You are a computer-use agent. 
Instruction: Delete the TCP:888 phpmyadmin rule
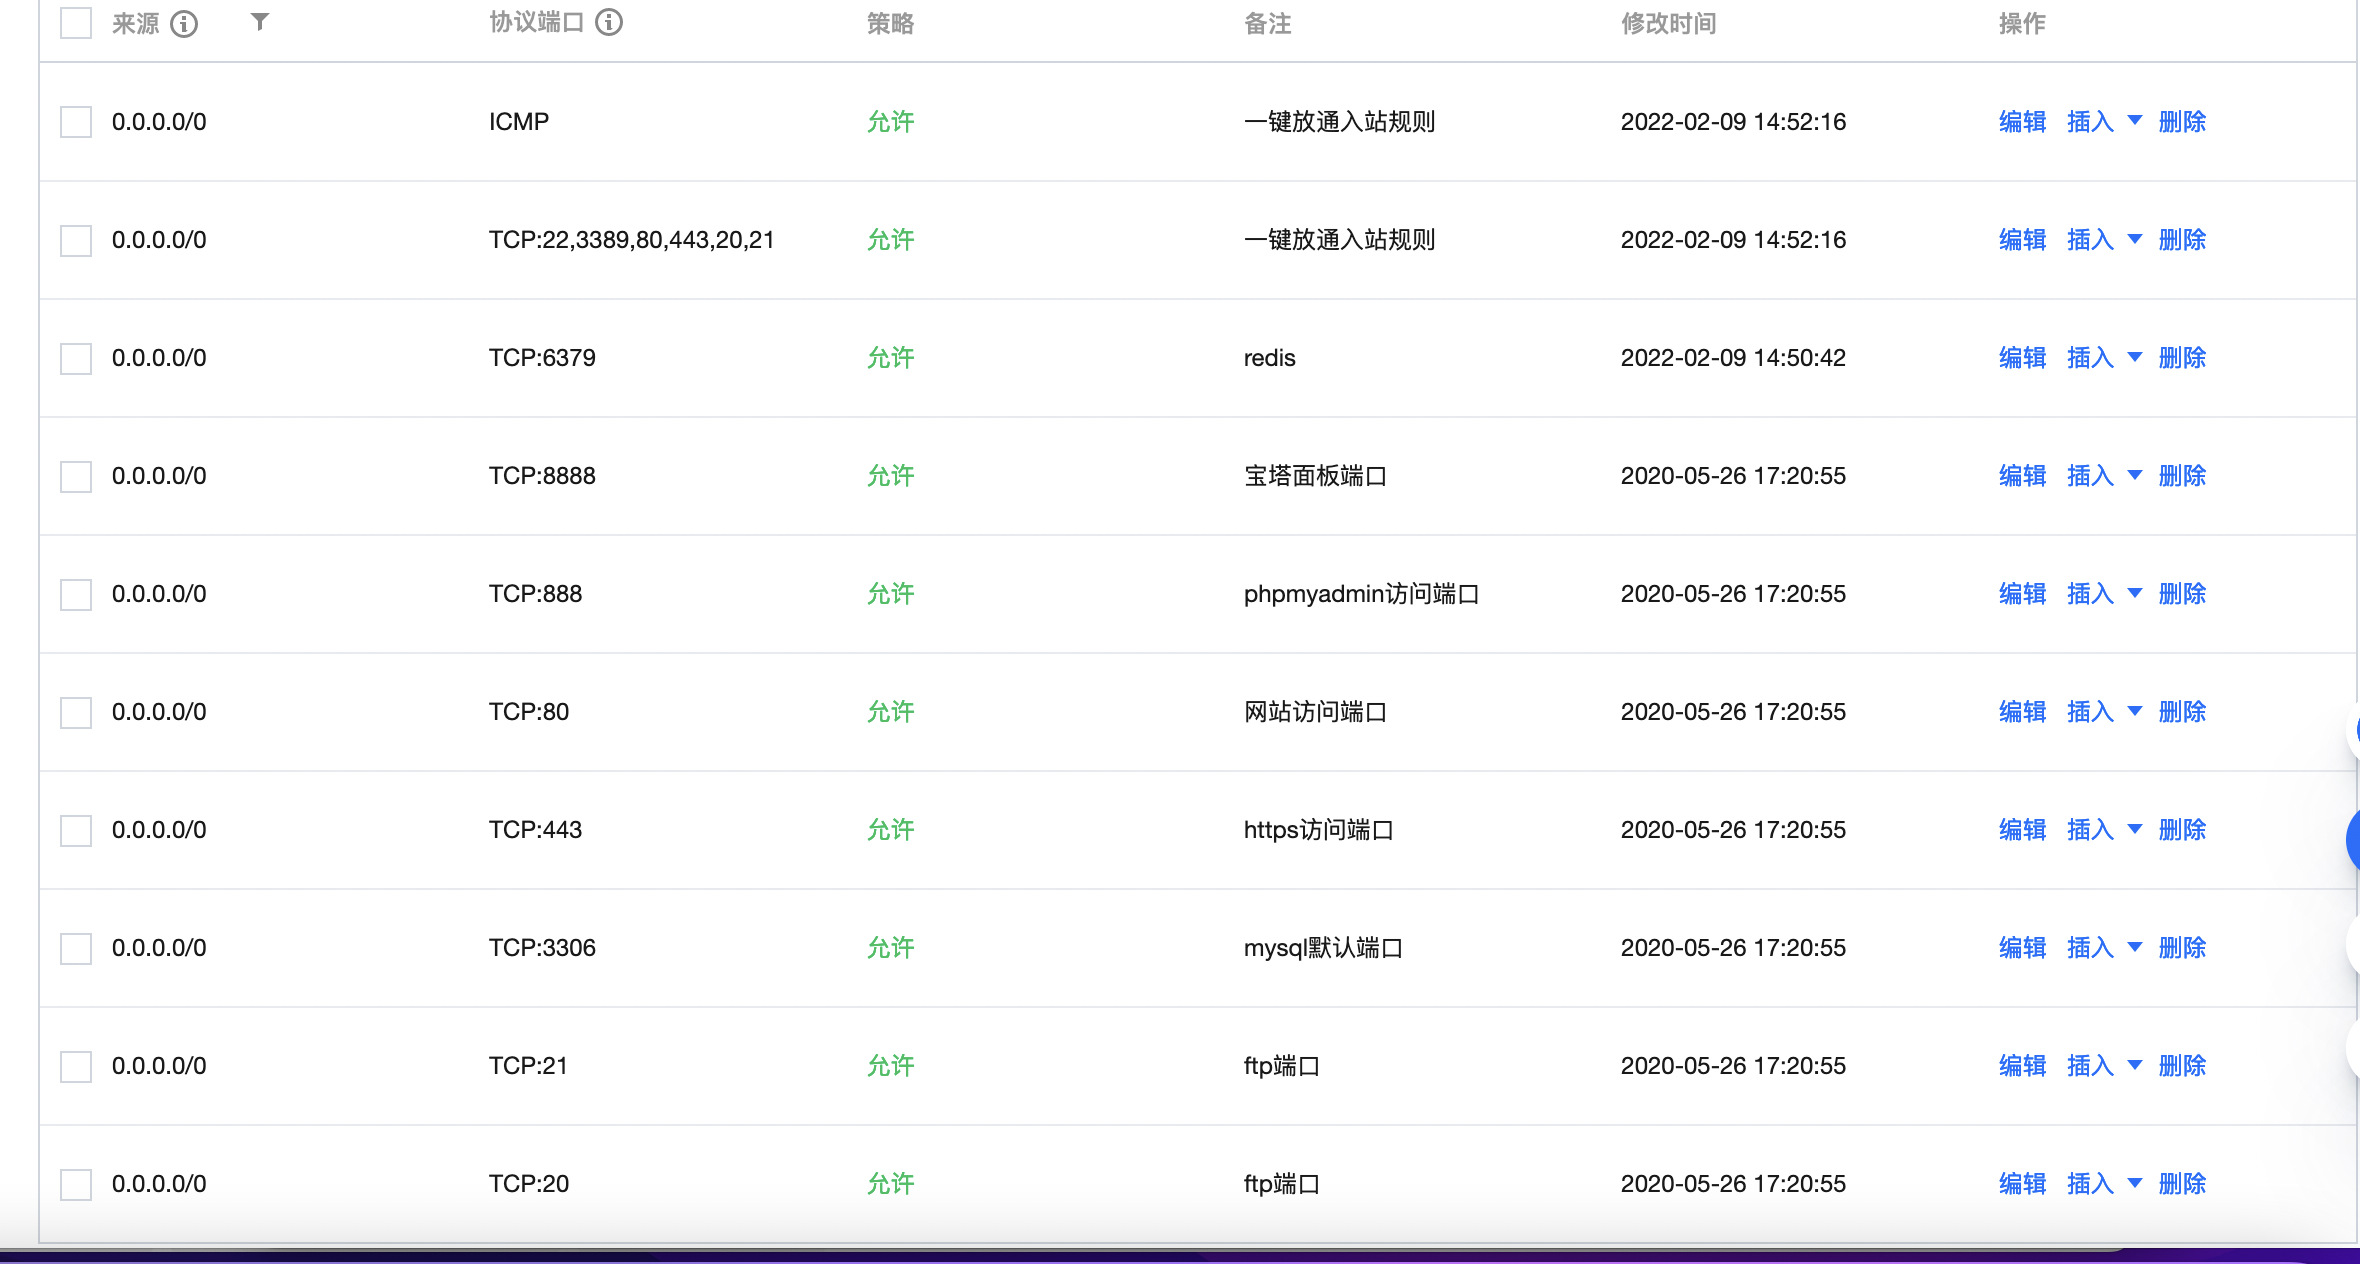[x=2182, y=594]
